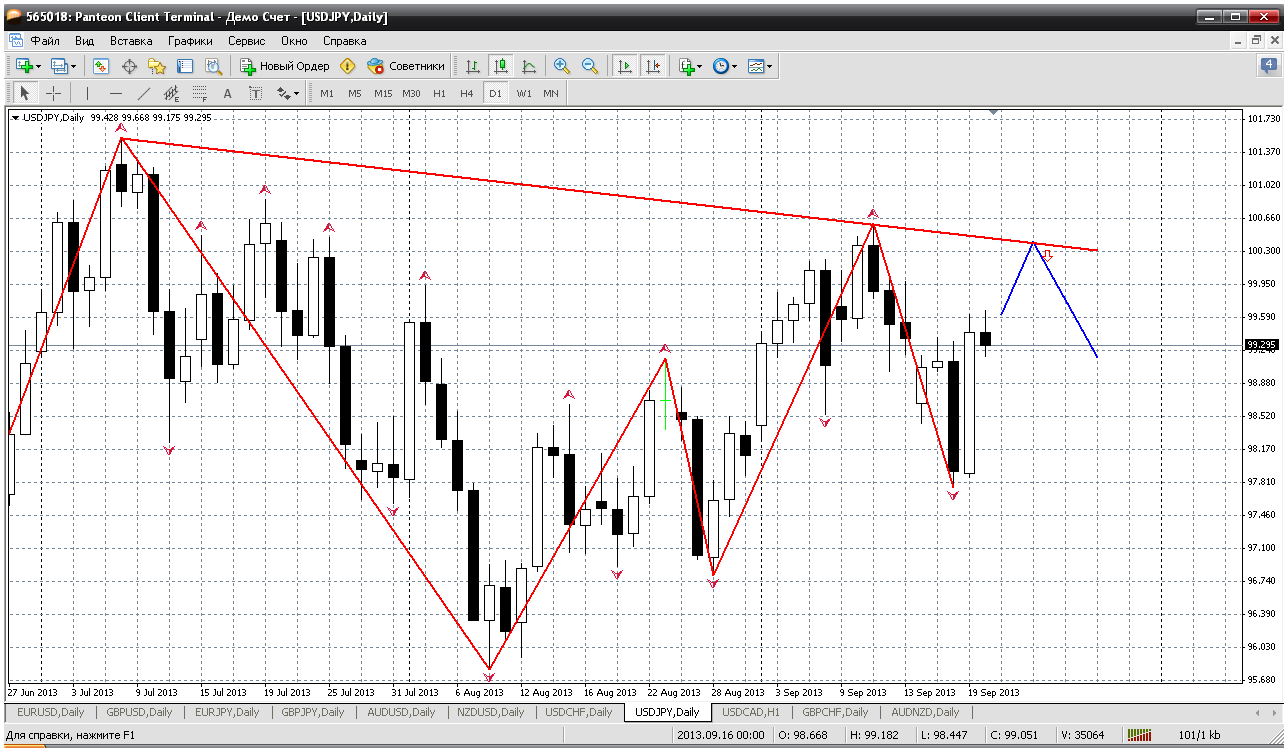
Task: Open the Strategy Tester icon
Action: tap(213, 66)
